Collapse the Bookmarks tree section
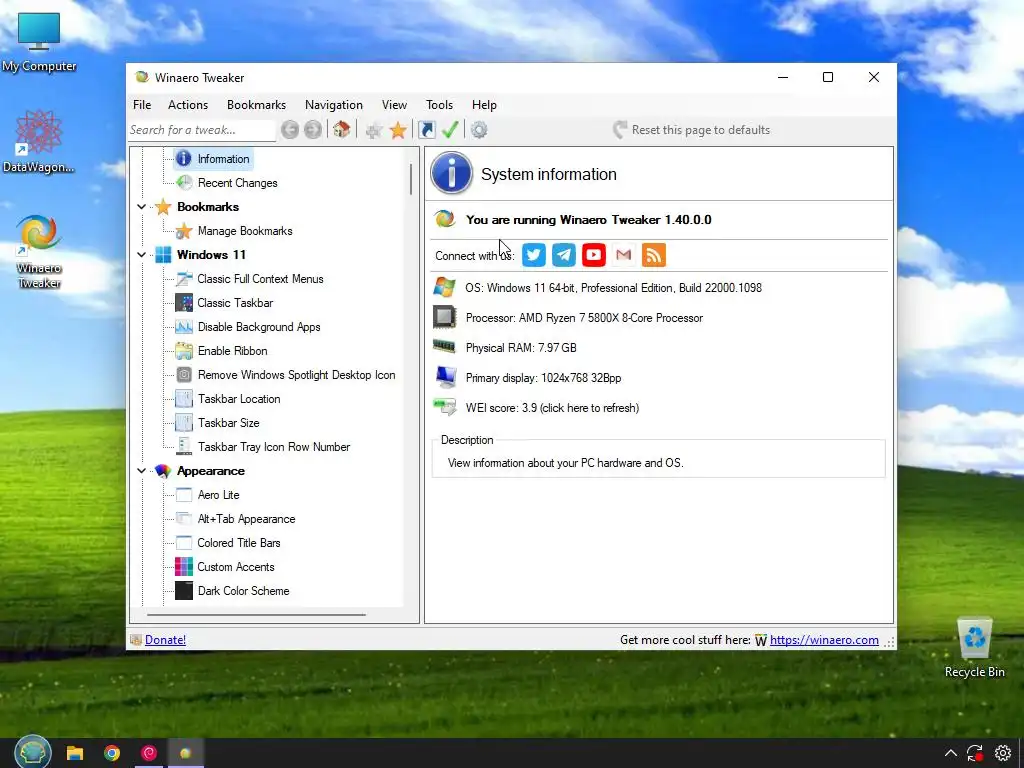This screenshot has height=768, width=1024. point(141,207)
